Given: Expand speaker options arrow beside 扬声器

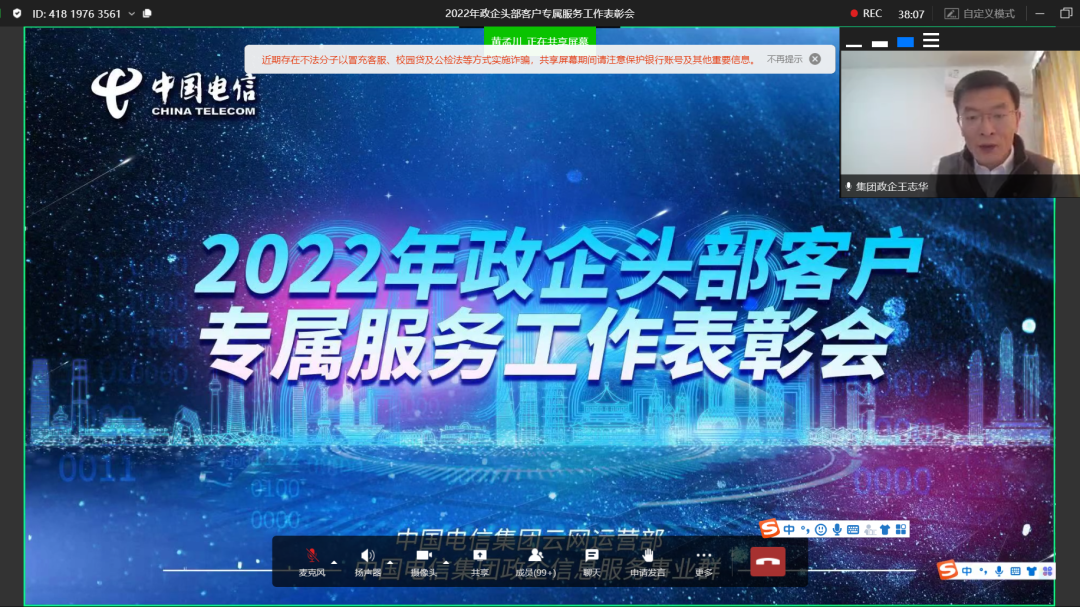Looking at the screenshot, I should (390, 562).
